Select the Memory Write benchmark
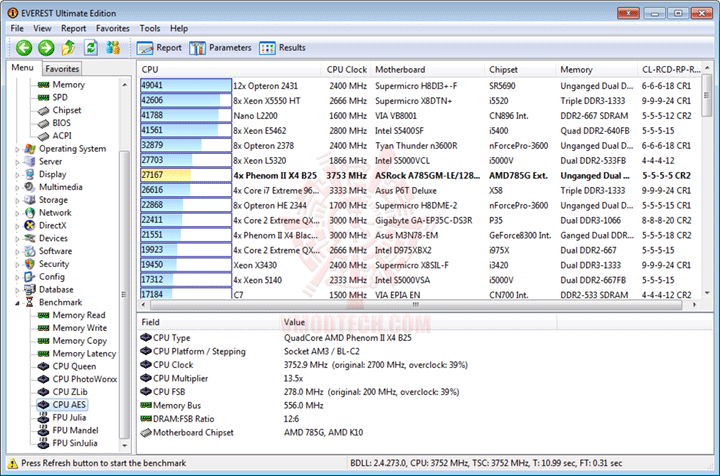 (79, 328)
